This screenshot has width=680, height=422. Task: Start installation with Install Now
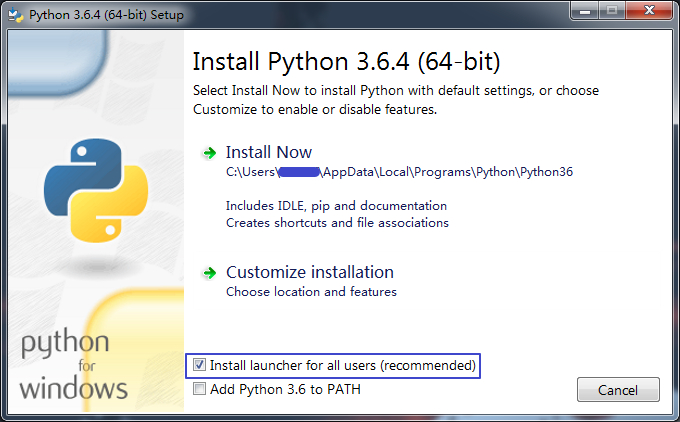pyautogui.click(x=268, y=152)
